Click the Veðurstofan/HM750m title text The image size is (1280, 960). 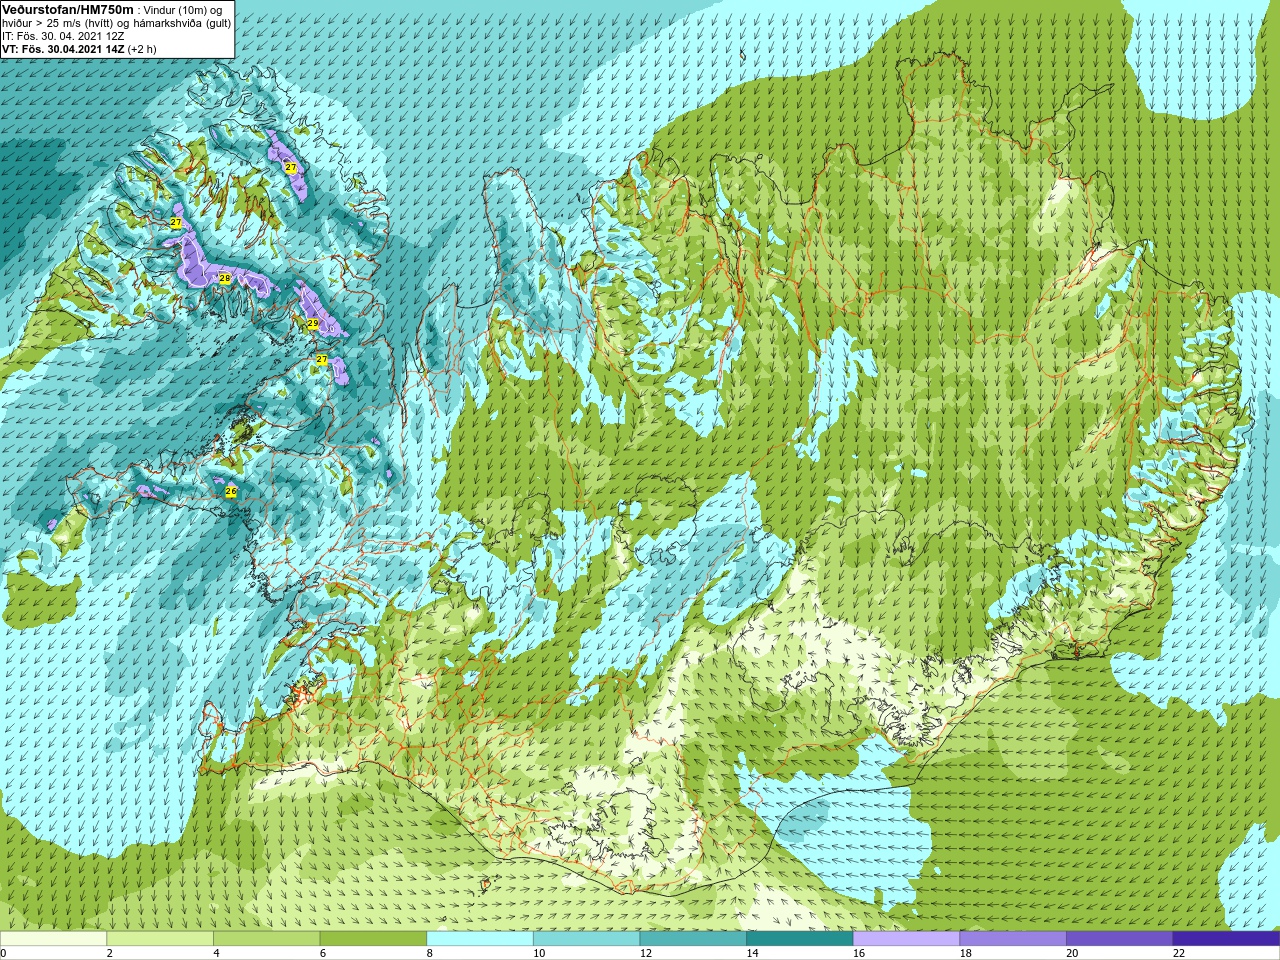tap(68, 8)
